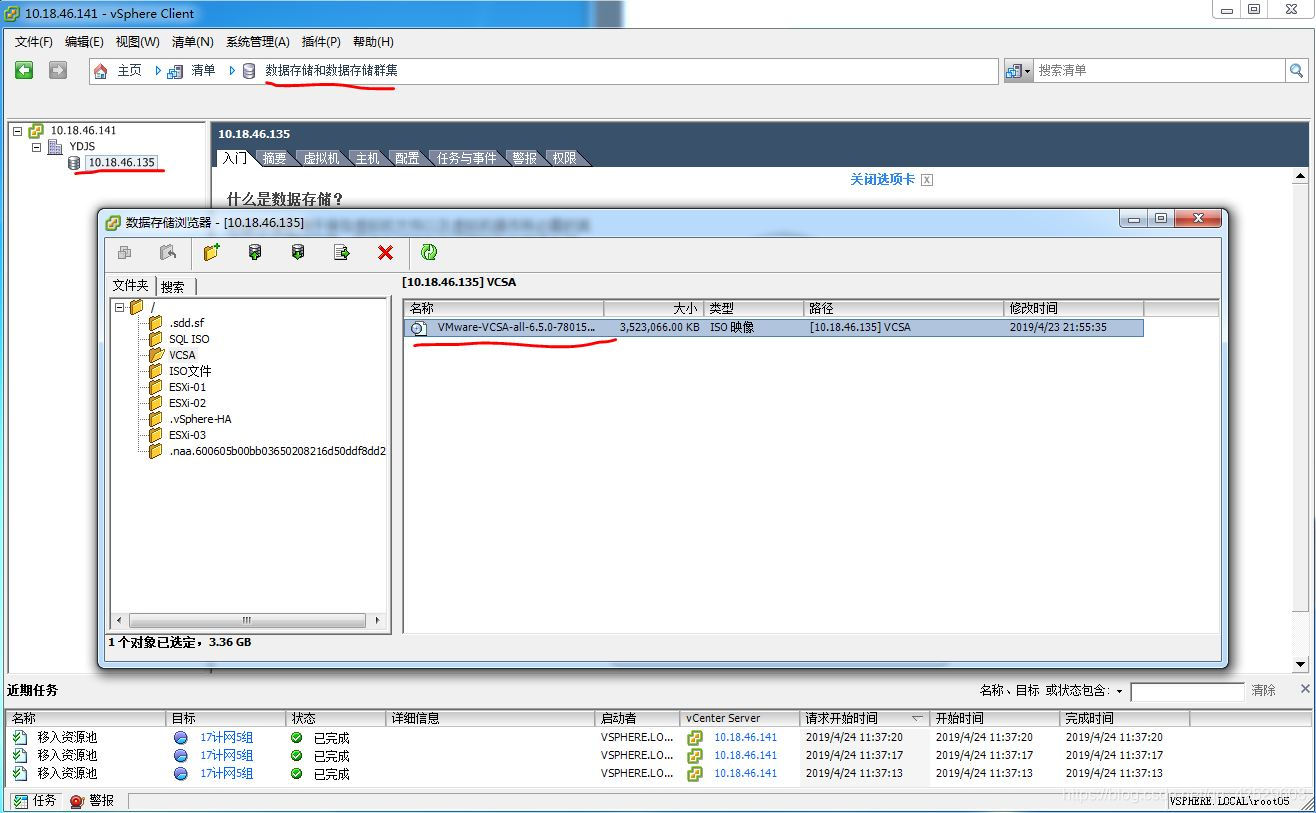Click the task icon of first recent task row
The width and height of the screenshot is (1316, 813).
pyautogui.click(x=20, y=737)
